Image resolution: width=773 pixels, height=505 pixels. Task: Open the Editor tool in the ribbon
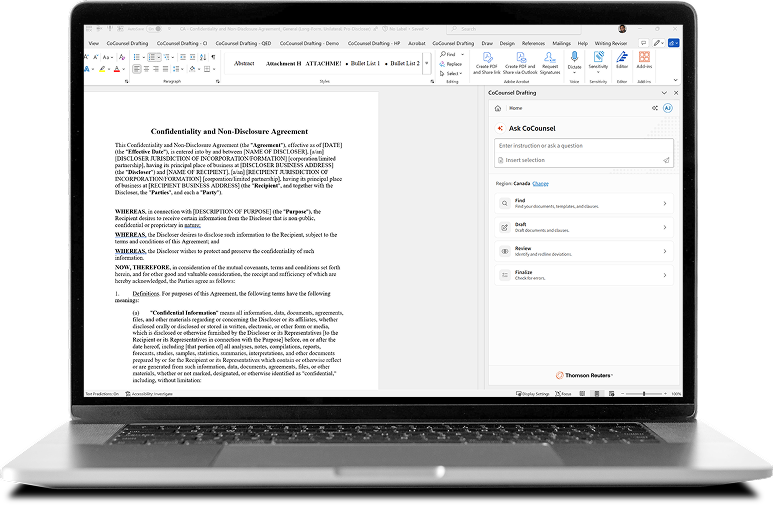click(622, 60)
